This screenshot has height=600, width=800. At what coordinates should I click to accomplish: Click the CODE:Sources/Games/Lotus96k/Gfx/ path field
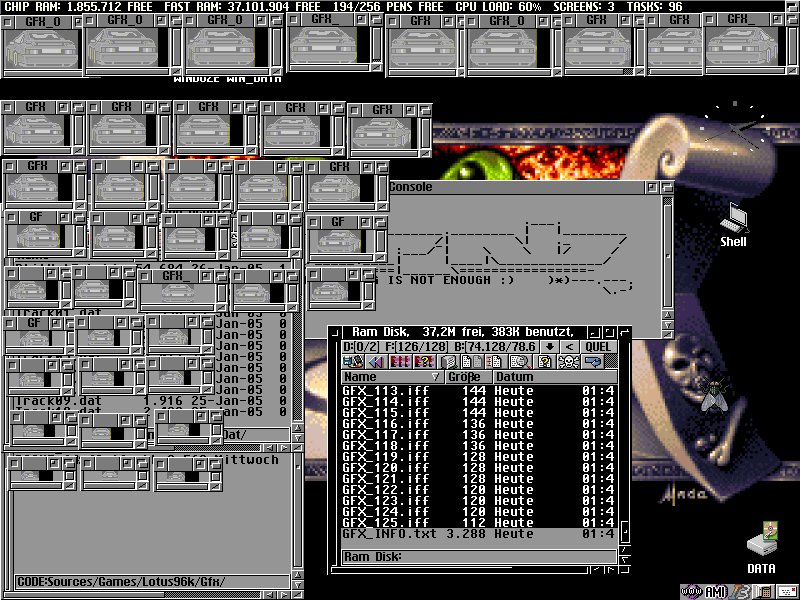pos(152,582)
